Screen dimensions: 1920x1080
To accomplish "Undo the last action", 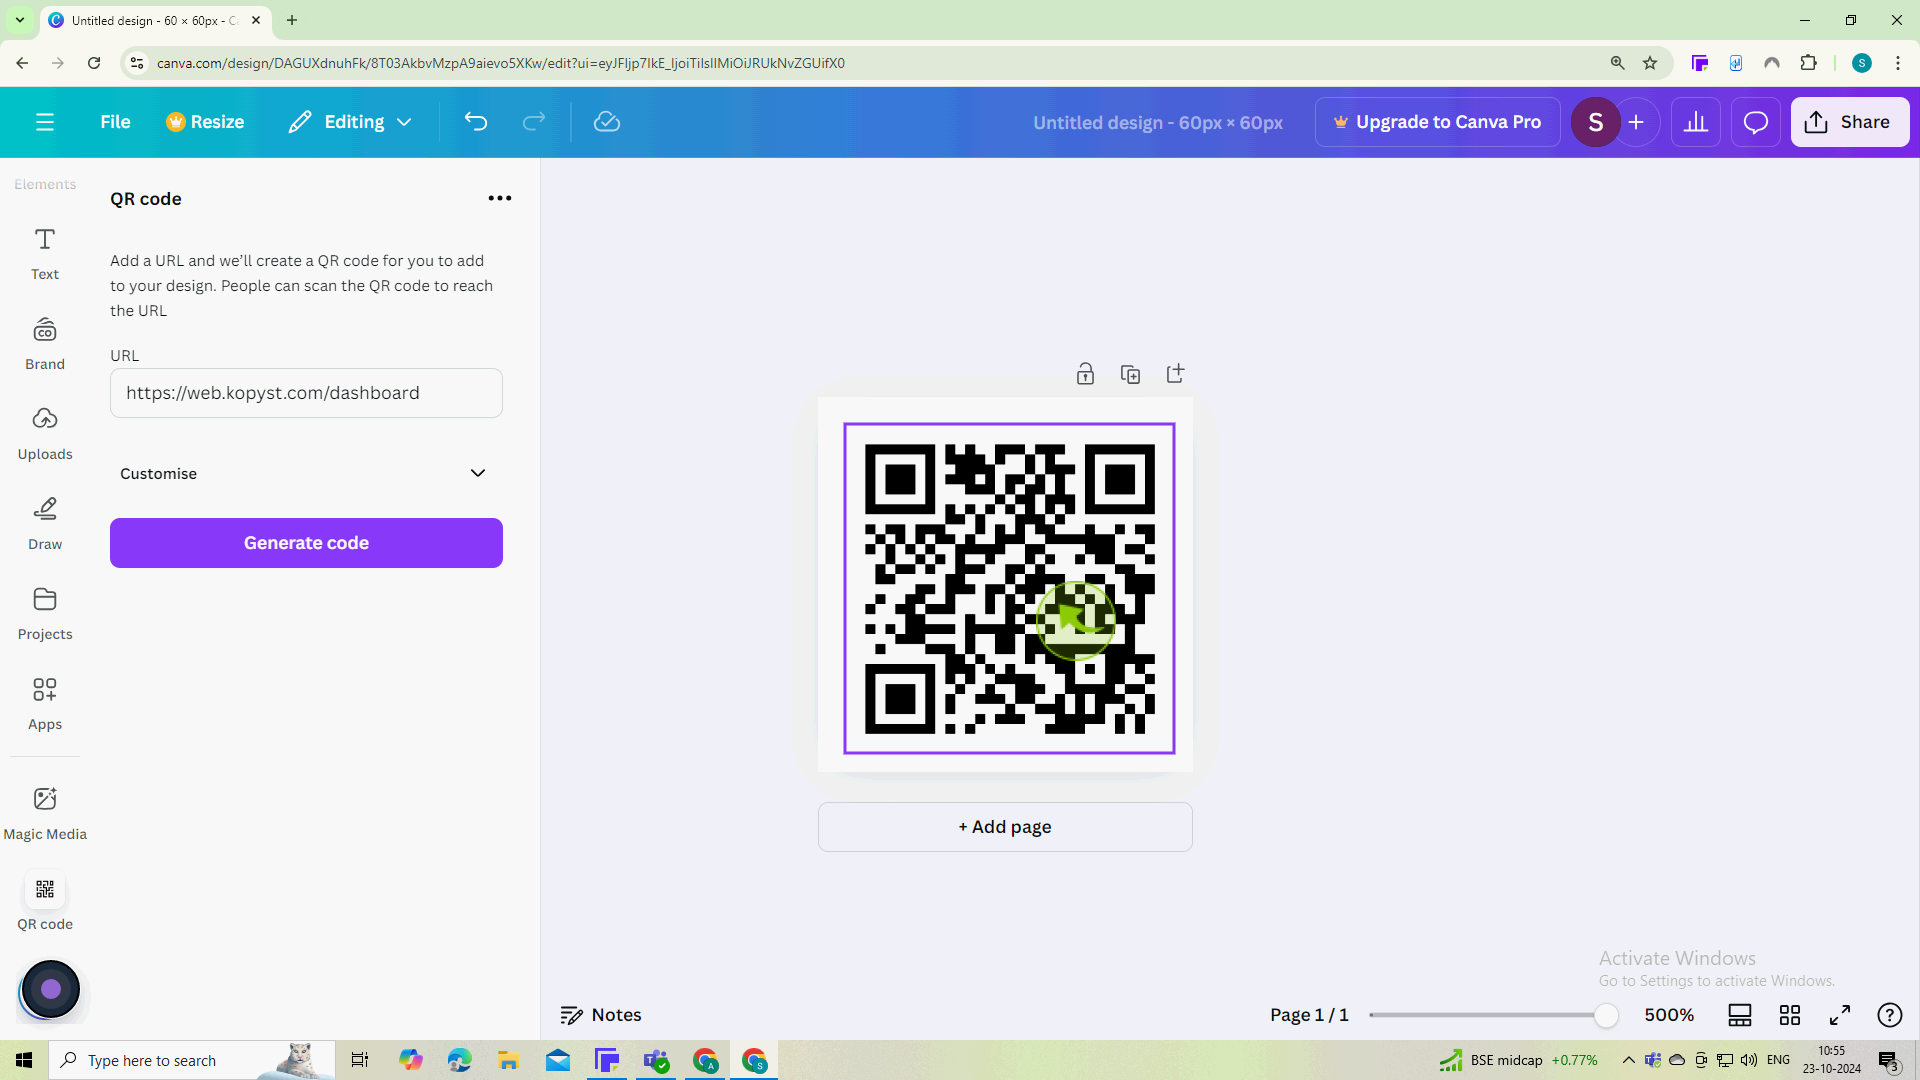I will pos(476,122).
